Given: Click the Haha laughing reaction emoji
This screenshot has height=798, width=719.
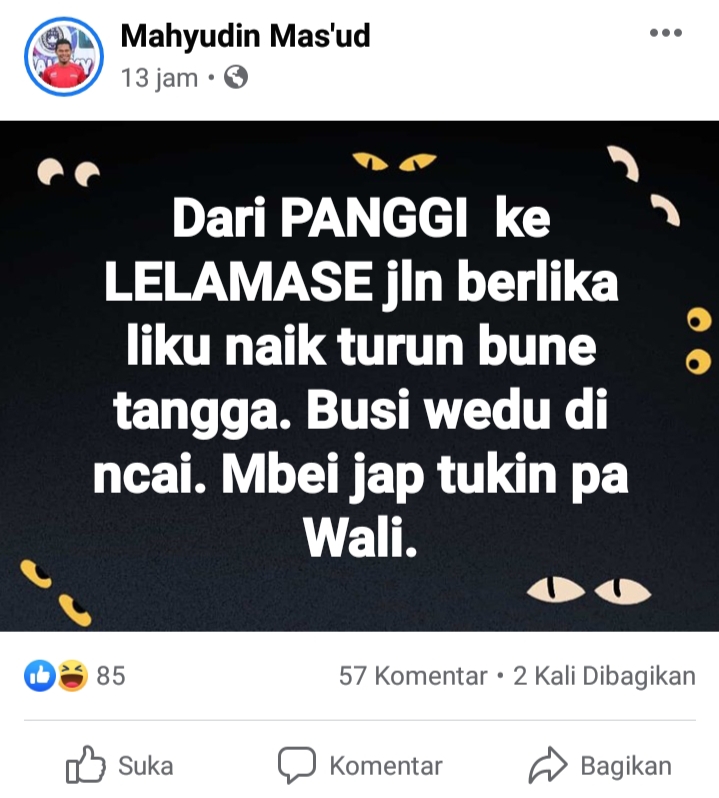Looking at the screenshot, I should [72, 676].
